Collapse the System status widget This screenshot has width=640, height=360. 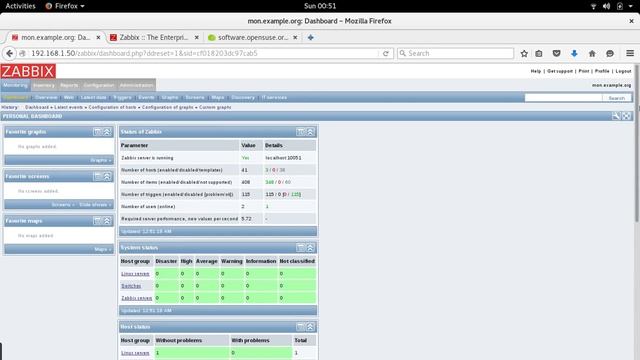pos(310,248)
